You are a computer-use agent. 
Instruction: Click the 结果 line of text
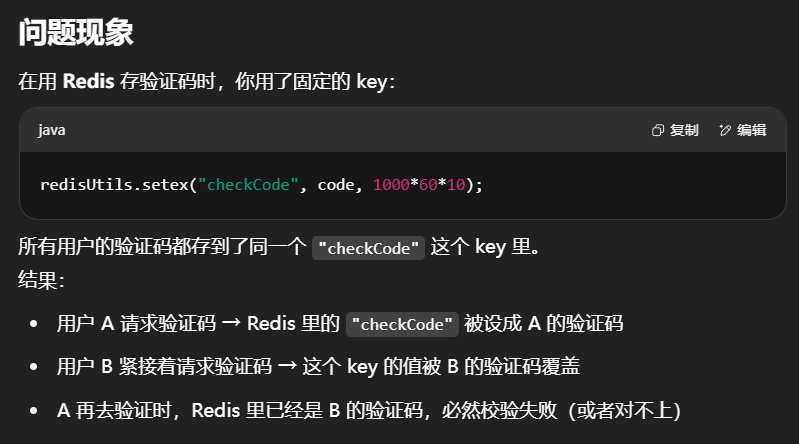coord(40,281)
